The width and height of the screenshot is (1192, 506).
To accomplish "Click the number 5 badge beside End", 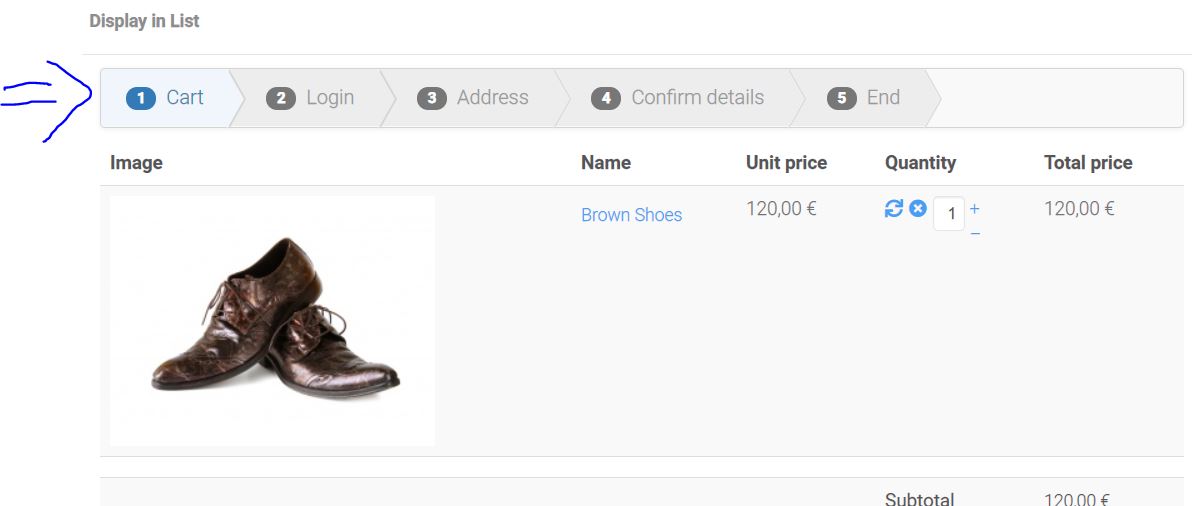I will point(842,98).
